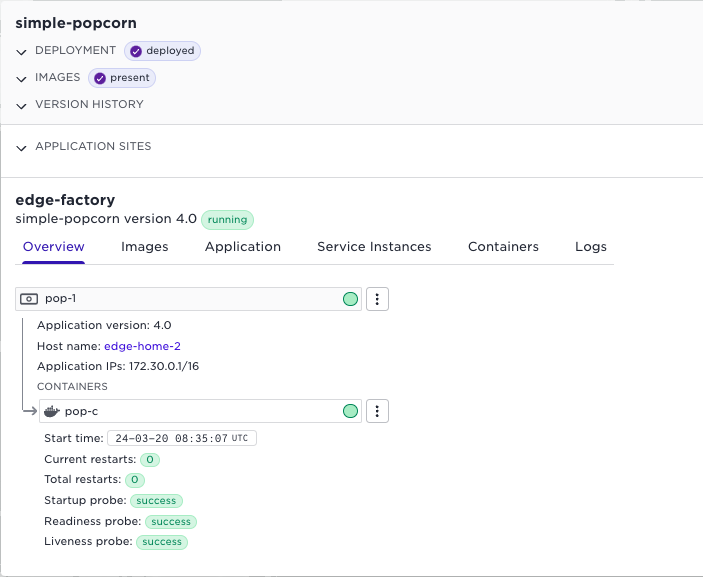
Task: Click the green status circle on pop-1
Action: click(350, 299)
